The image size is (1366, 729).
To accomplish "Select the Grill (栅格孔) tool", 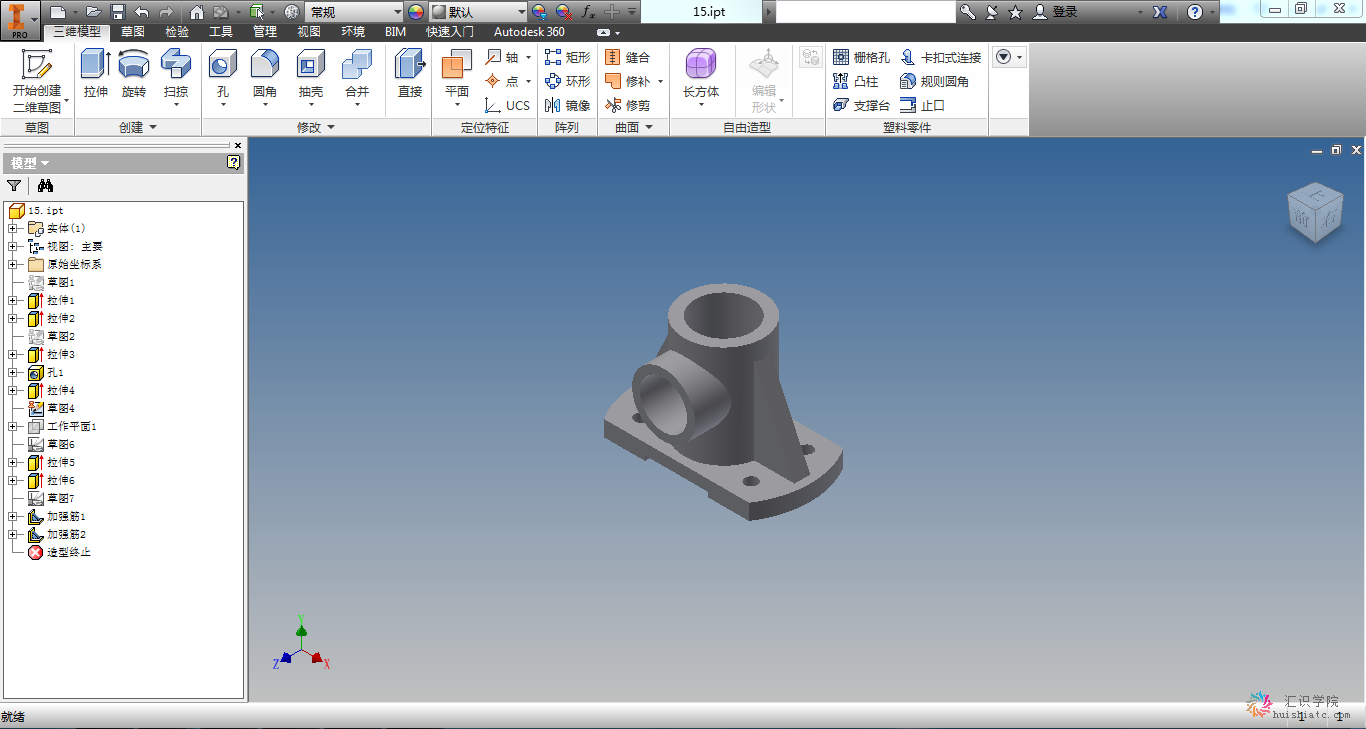I will coord(861,57).
